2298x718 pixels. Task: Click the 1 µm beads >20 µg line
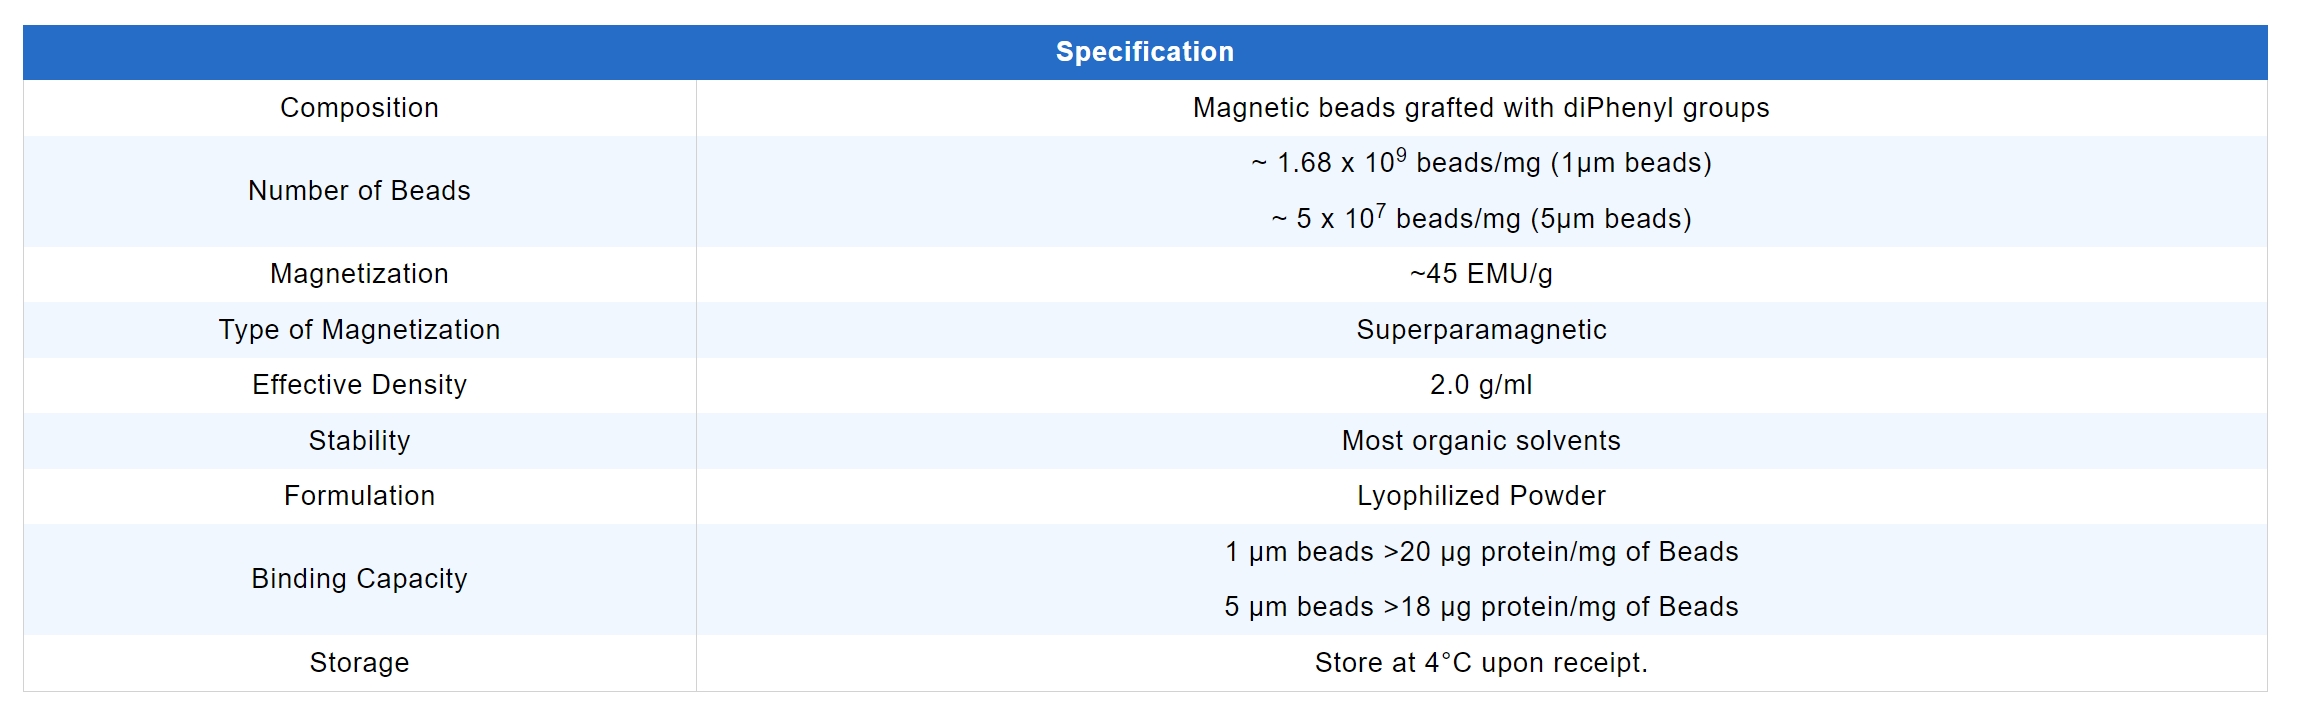(x=1480, y=552)
